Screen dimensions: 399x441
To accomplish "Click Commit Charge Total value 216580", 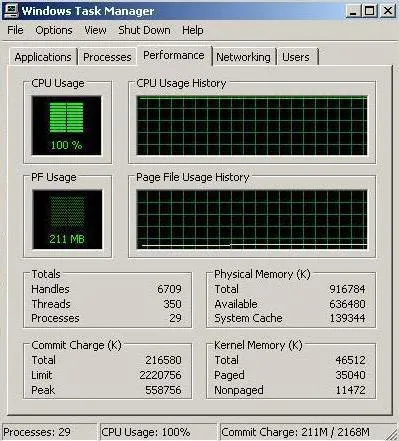I will [163, 360].
